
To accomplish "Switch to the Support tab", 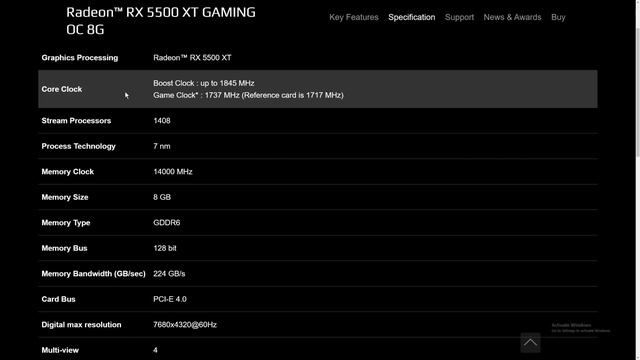I will click(x=459, y=17).
